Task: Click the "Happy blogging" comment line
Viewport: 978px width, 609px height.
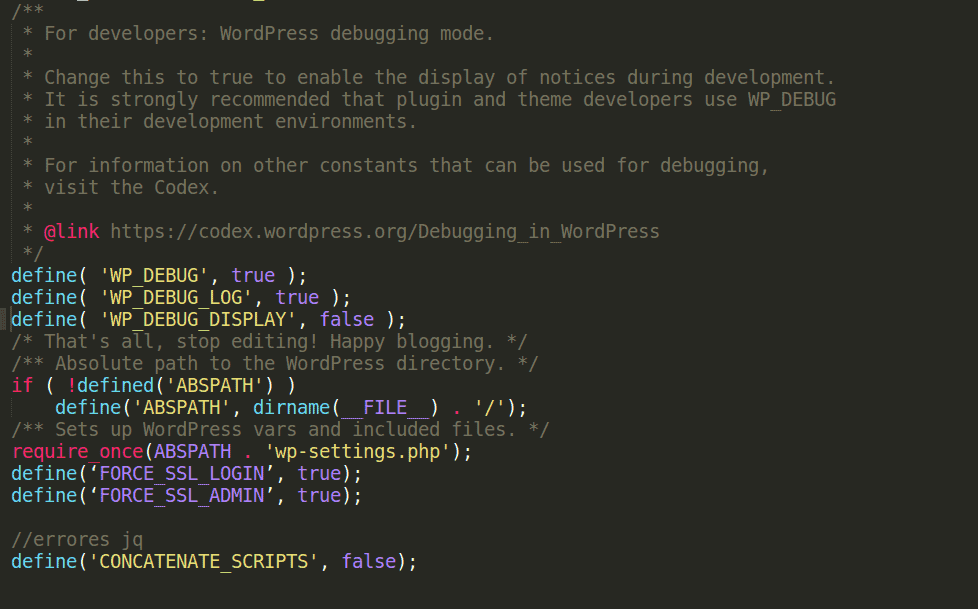Action: [x=270, y=342]
